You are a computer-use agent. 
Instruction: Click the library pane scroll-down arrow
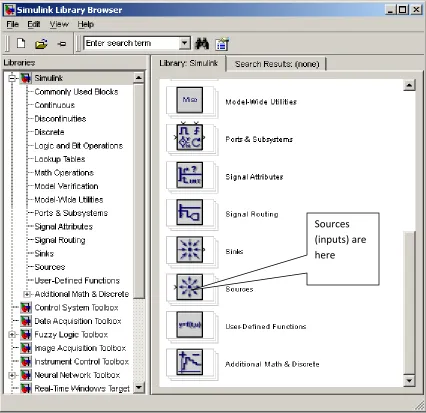pyautogui.click(x=409, y=380)
